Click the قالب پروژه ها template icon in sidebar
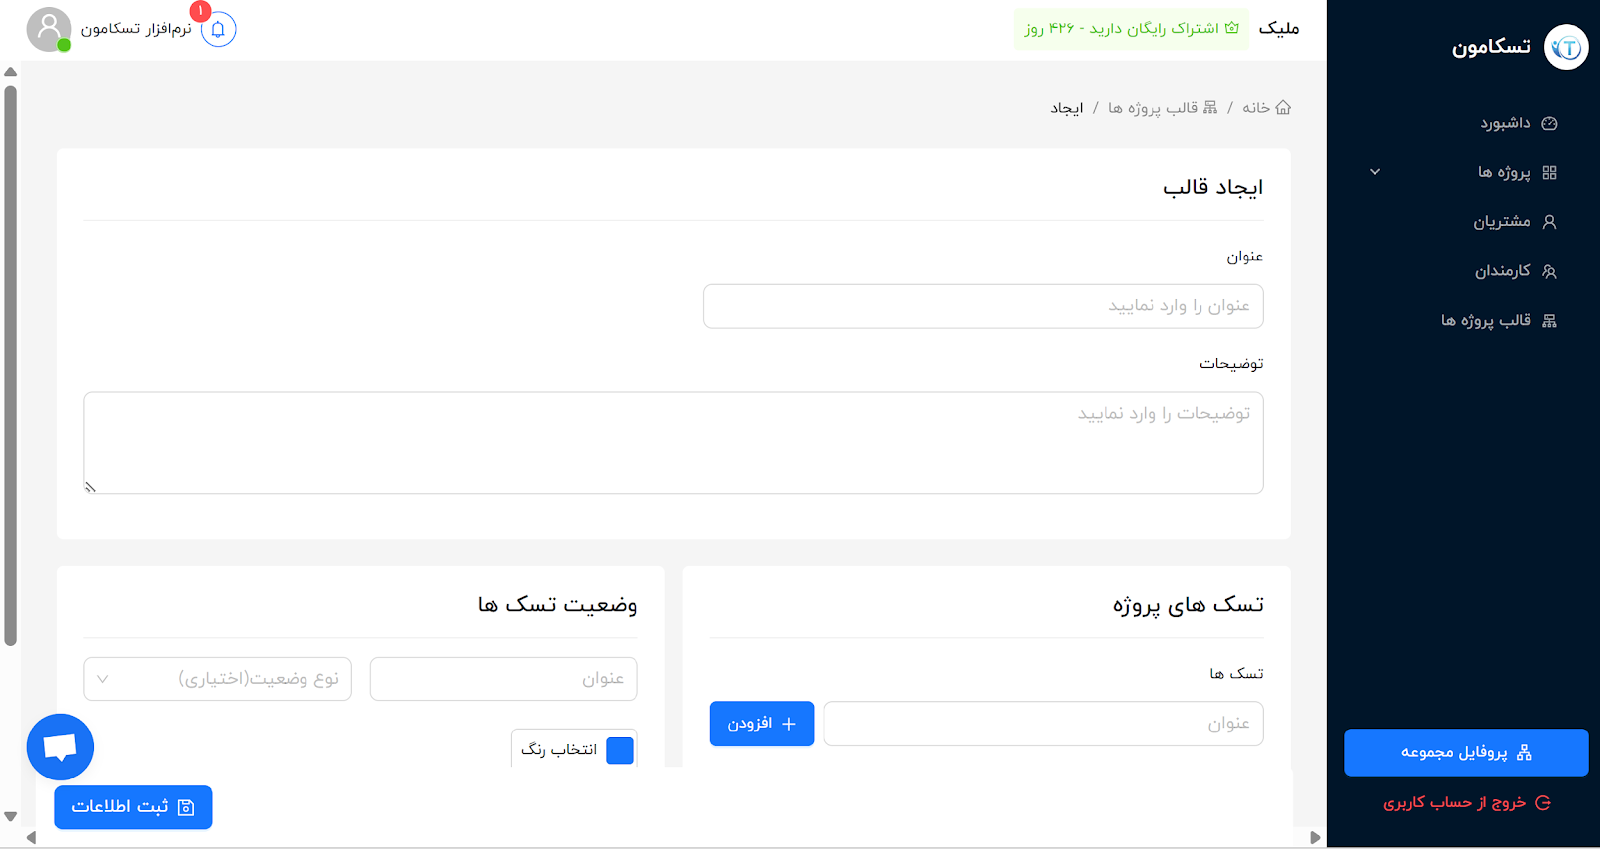 1549,319
